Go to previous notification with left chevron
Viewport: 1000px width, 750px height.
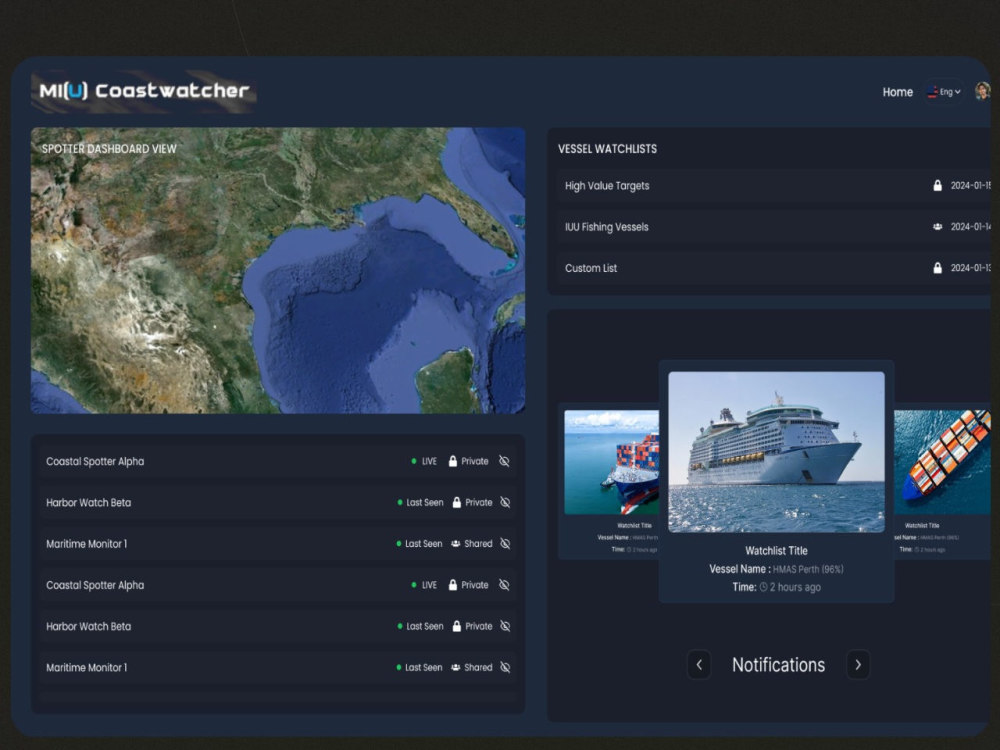pos(699,665)
